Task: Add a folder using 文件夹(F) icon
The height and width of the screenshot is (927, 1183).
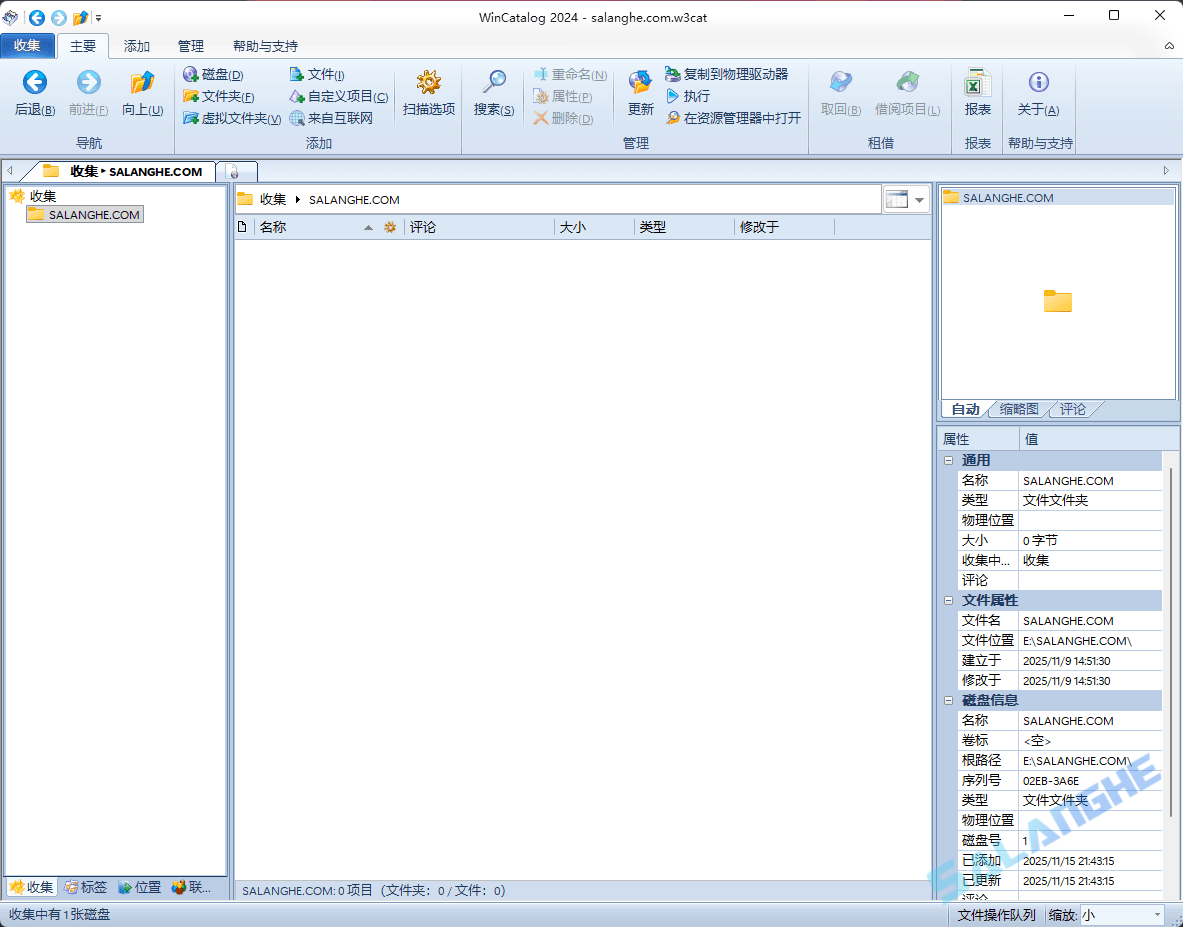Action: point(222,96)
